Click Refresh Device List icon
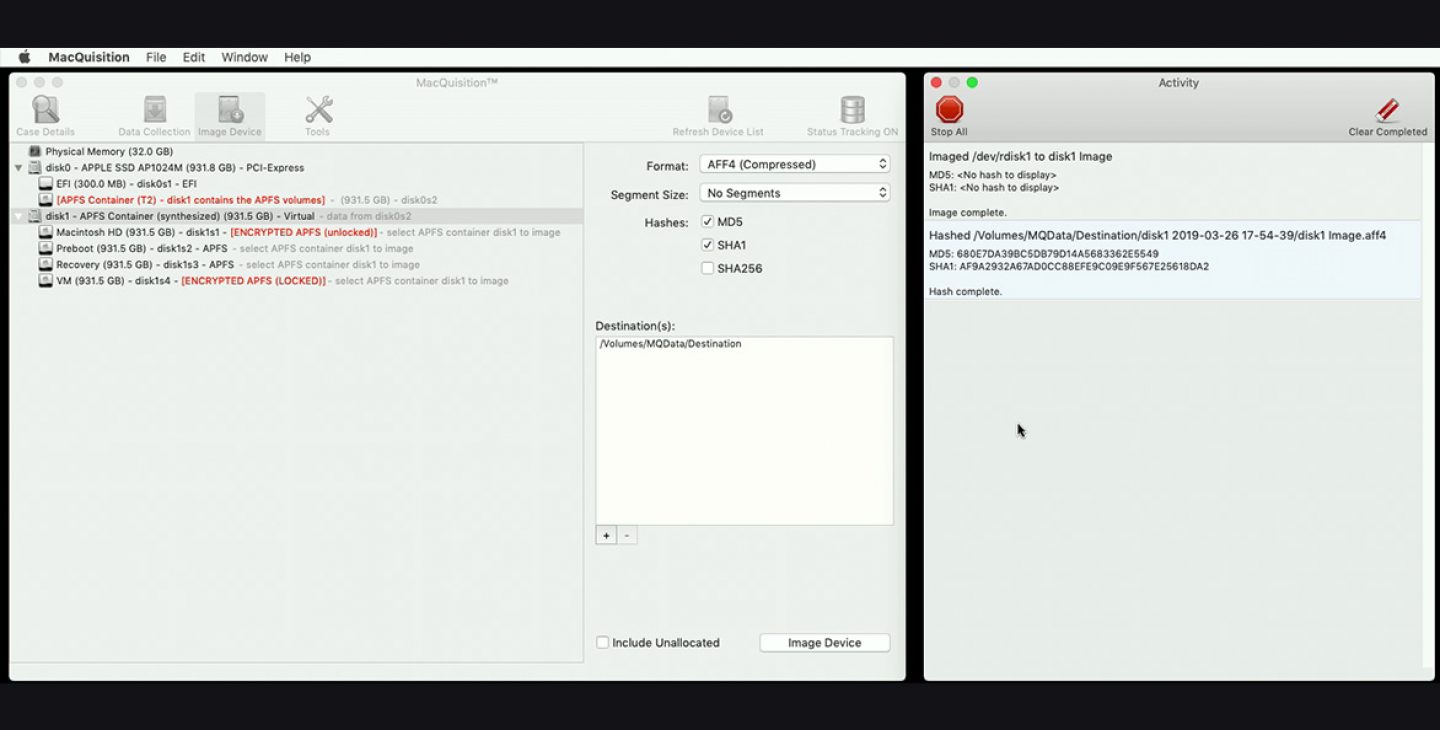 click(x=718, y=116)
